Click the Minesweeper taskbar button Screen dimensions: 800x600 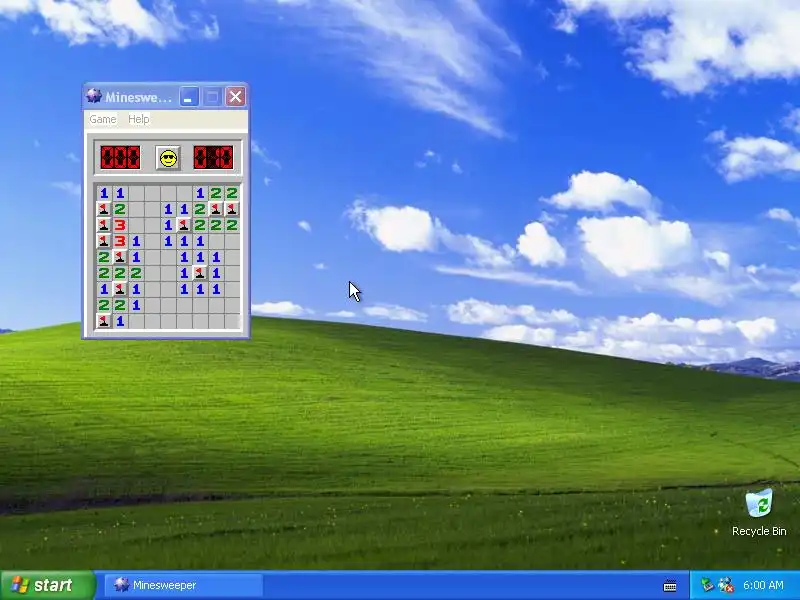point(184,585)
